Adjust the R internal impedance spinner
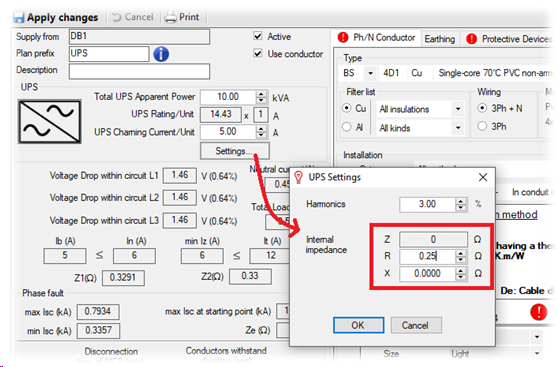Viewport: 557px width, 367px height. 460,256
